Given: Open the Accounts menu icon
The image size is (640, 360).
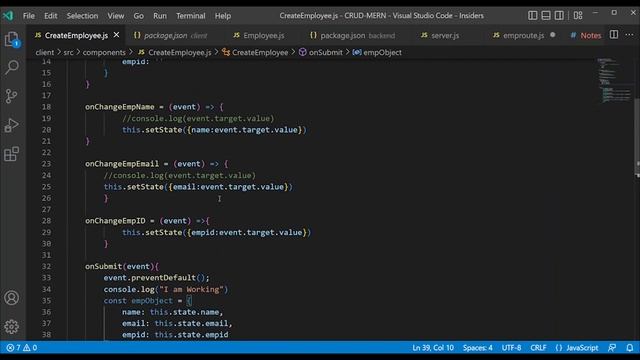Looking at the screenshot, I should point(12,298).
